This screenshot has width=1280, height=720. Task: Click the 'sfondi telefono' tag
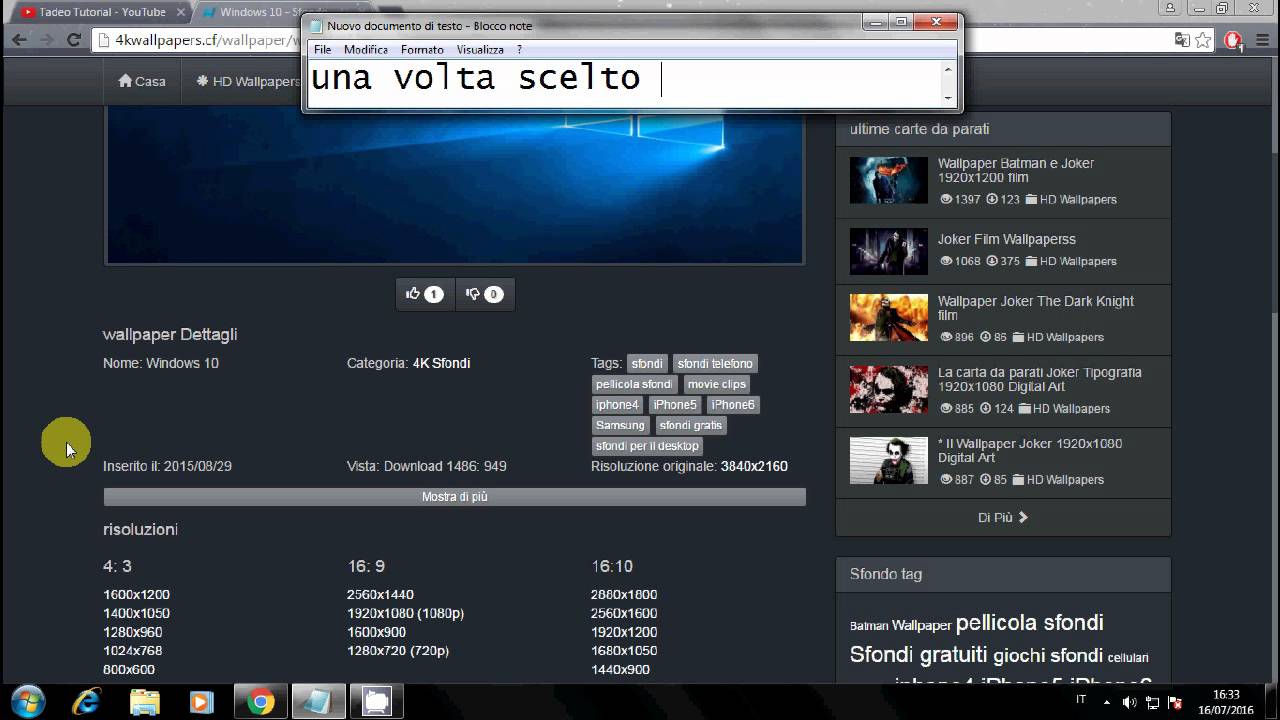tap(715, 364)
